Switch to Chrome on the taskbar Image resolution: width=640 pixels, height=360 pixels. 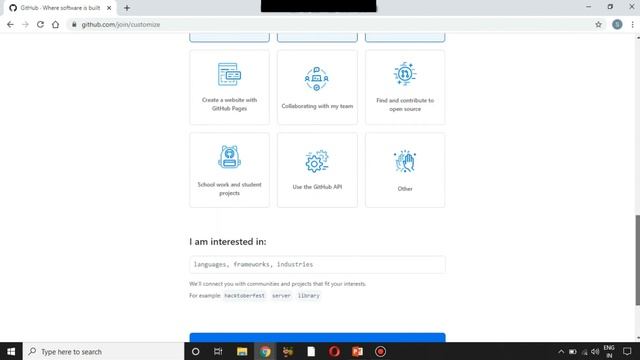point(265,351)
